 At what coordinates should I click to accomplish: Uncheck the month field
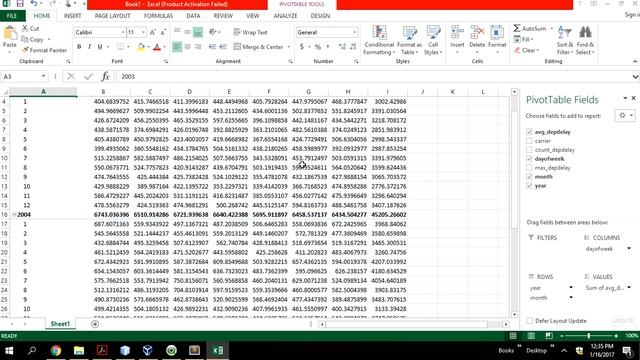tap(529, 177)
